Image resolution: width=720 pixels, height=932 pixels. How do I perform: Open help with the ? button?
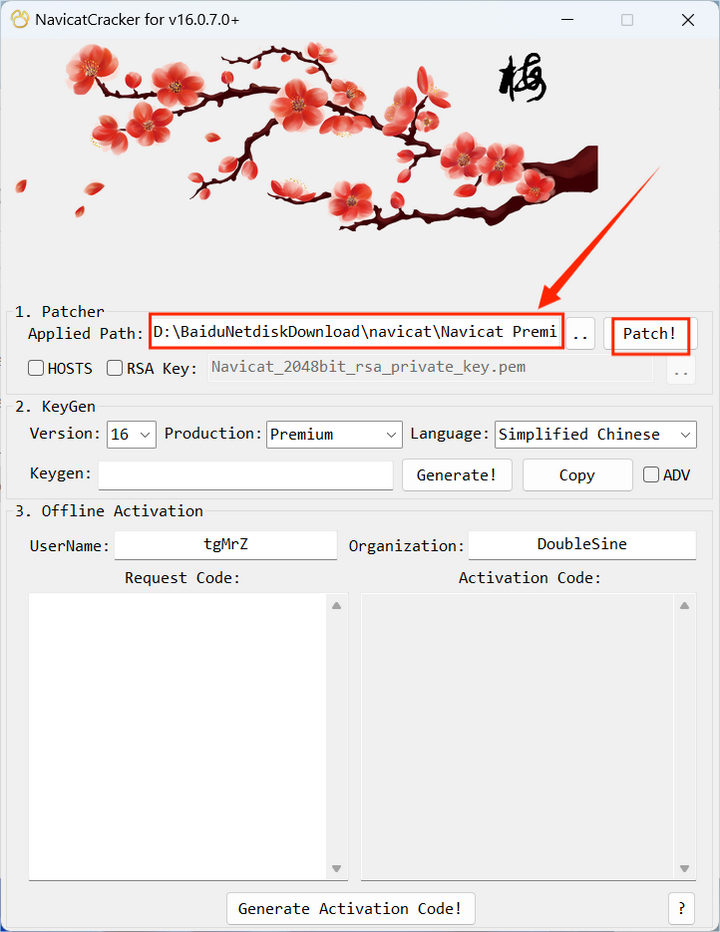681,908
